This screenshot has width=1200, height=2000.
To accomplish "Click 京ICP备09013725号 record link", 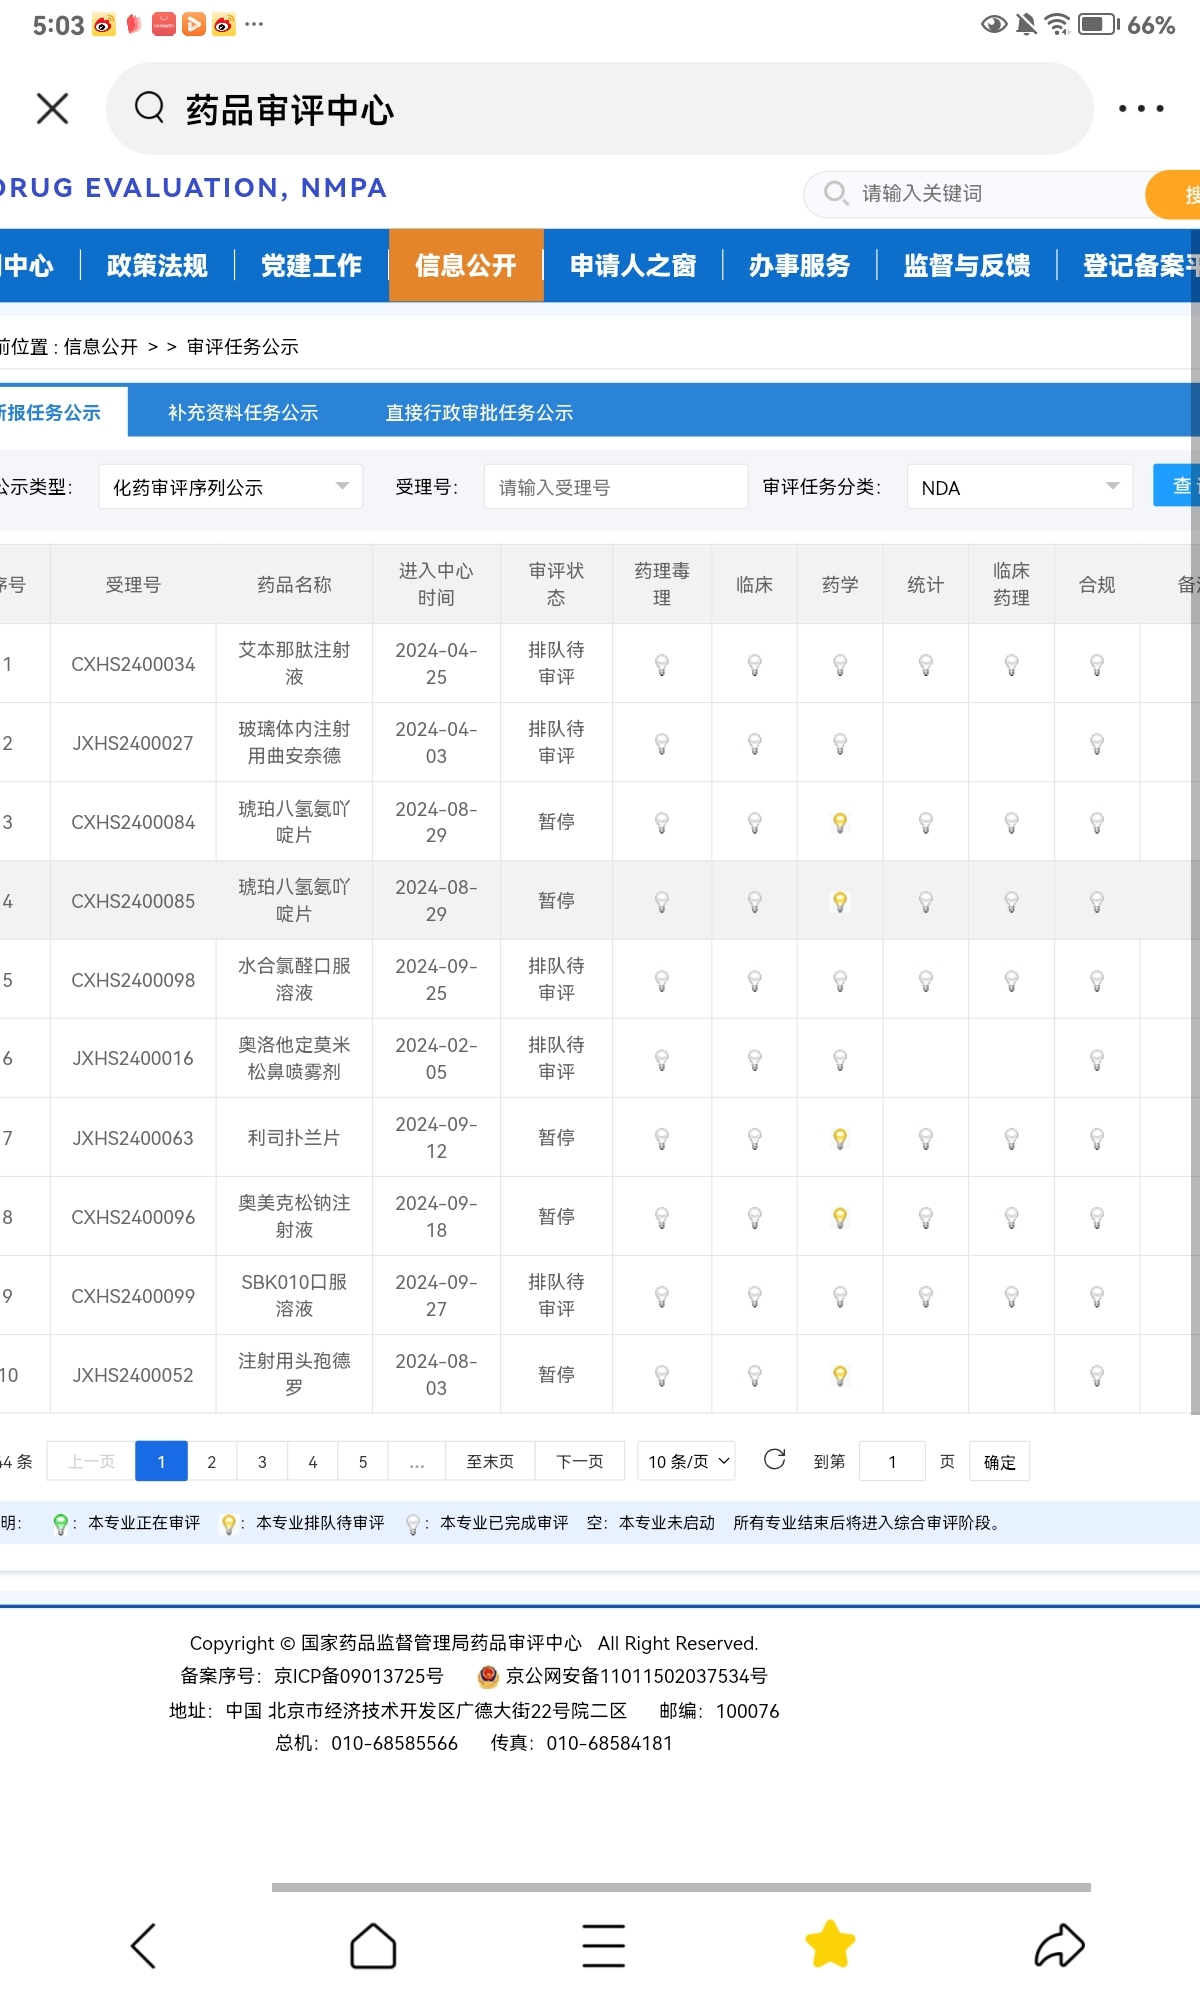I will [x=358, y=1676].
